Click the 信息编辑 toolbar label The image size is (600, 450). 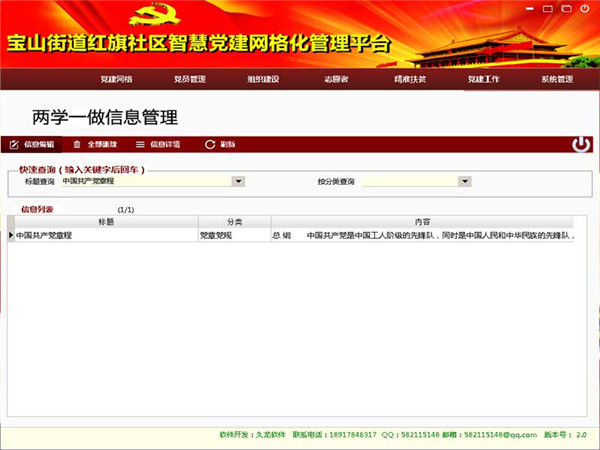point(39,144)
